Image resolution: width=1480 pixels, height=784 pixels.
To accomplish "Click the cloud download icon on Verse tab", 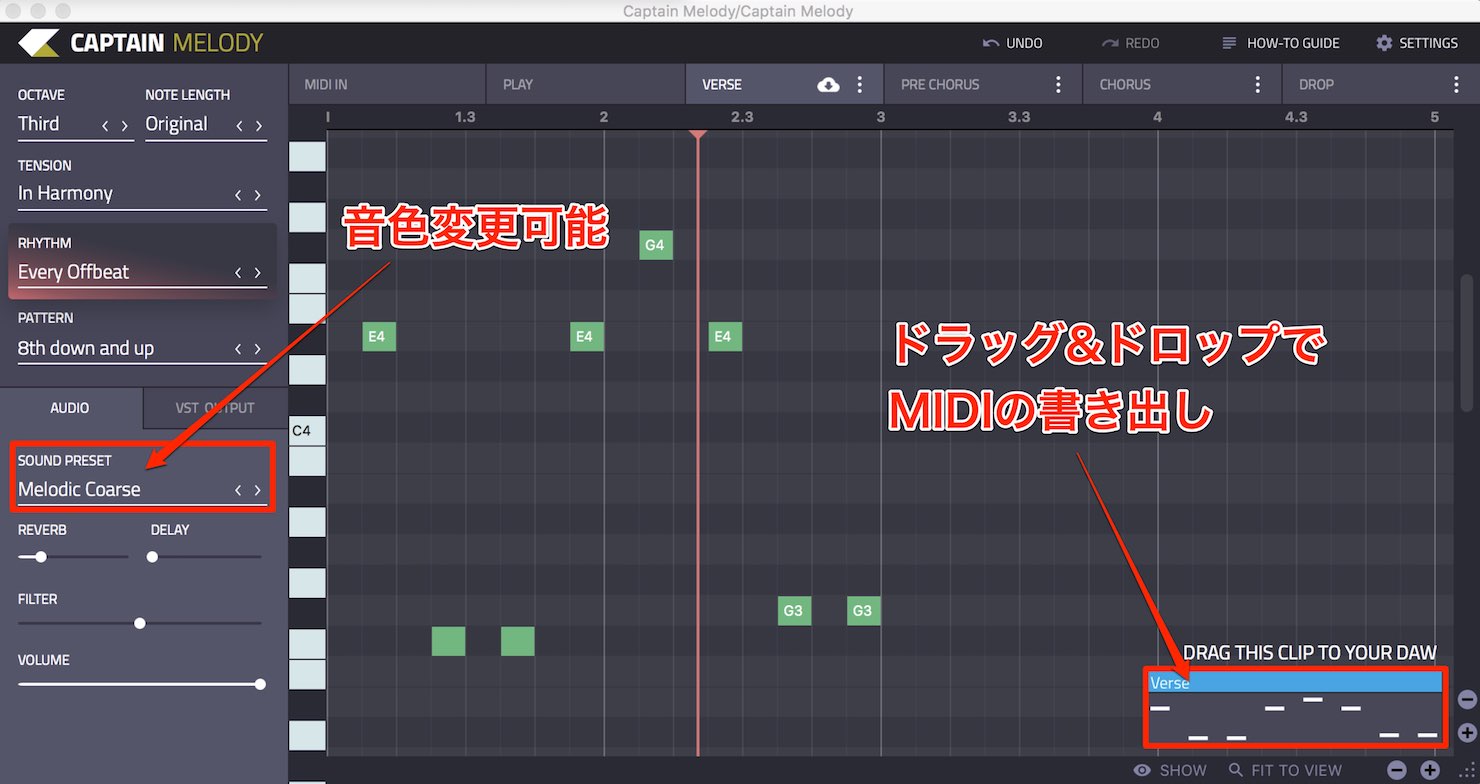I will click(x=828, y=85).
